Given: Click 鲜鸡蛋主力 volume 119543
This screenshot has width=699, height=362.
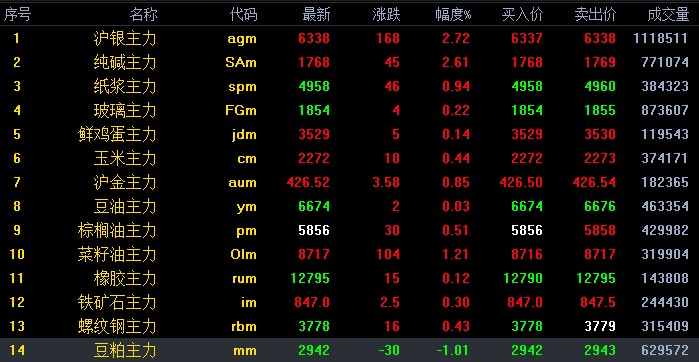Looking at the screenshot, I should pos(665,134).
